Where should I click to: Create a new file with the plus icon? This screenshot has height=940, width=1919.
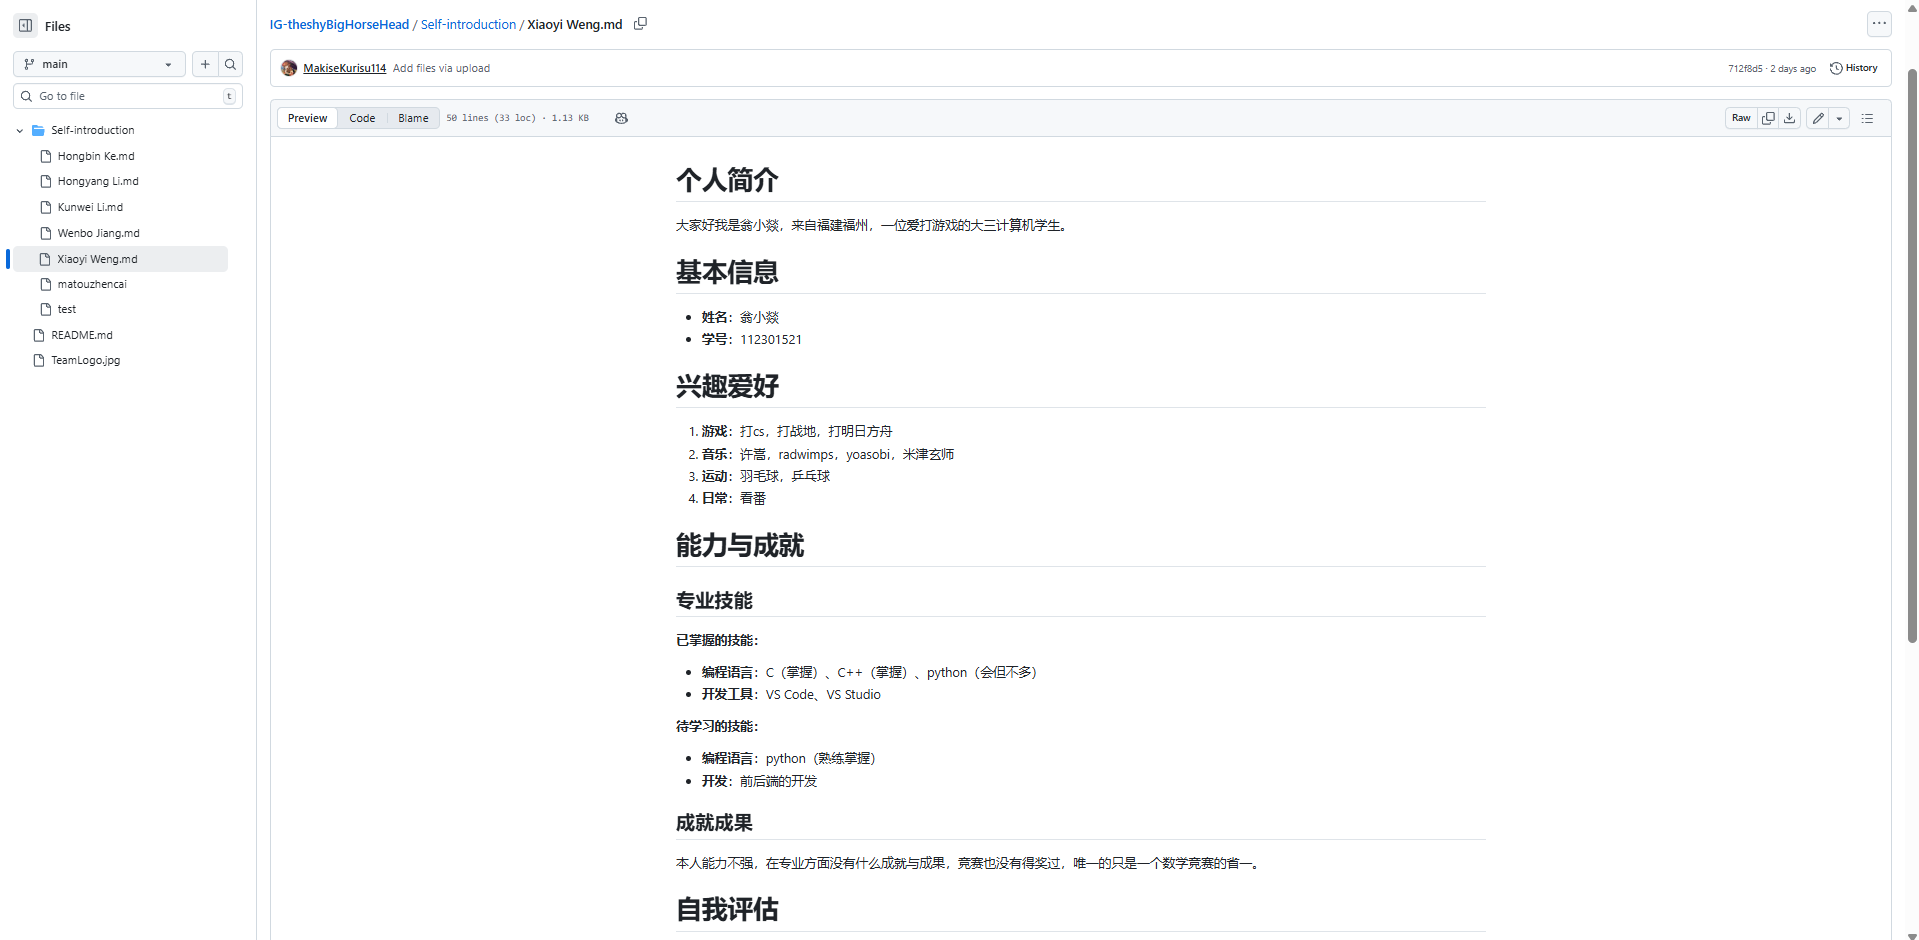204,64
